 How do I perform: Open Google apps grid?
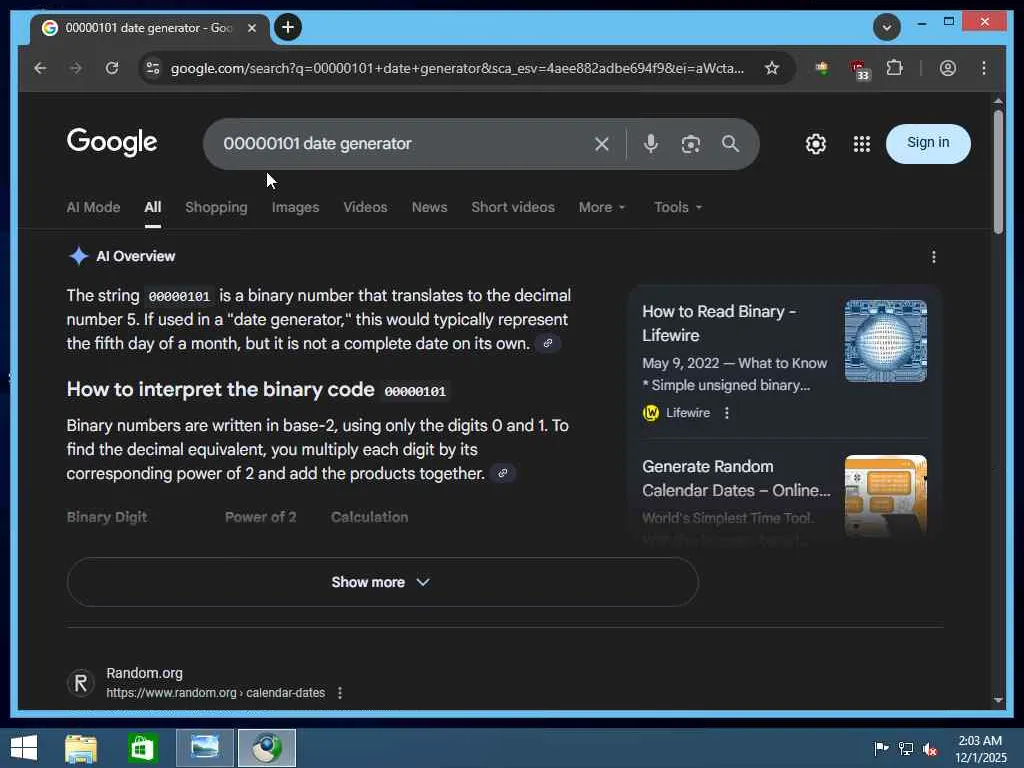[861, 144]
